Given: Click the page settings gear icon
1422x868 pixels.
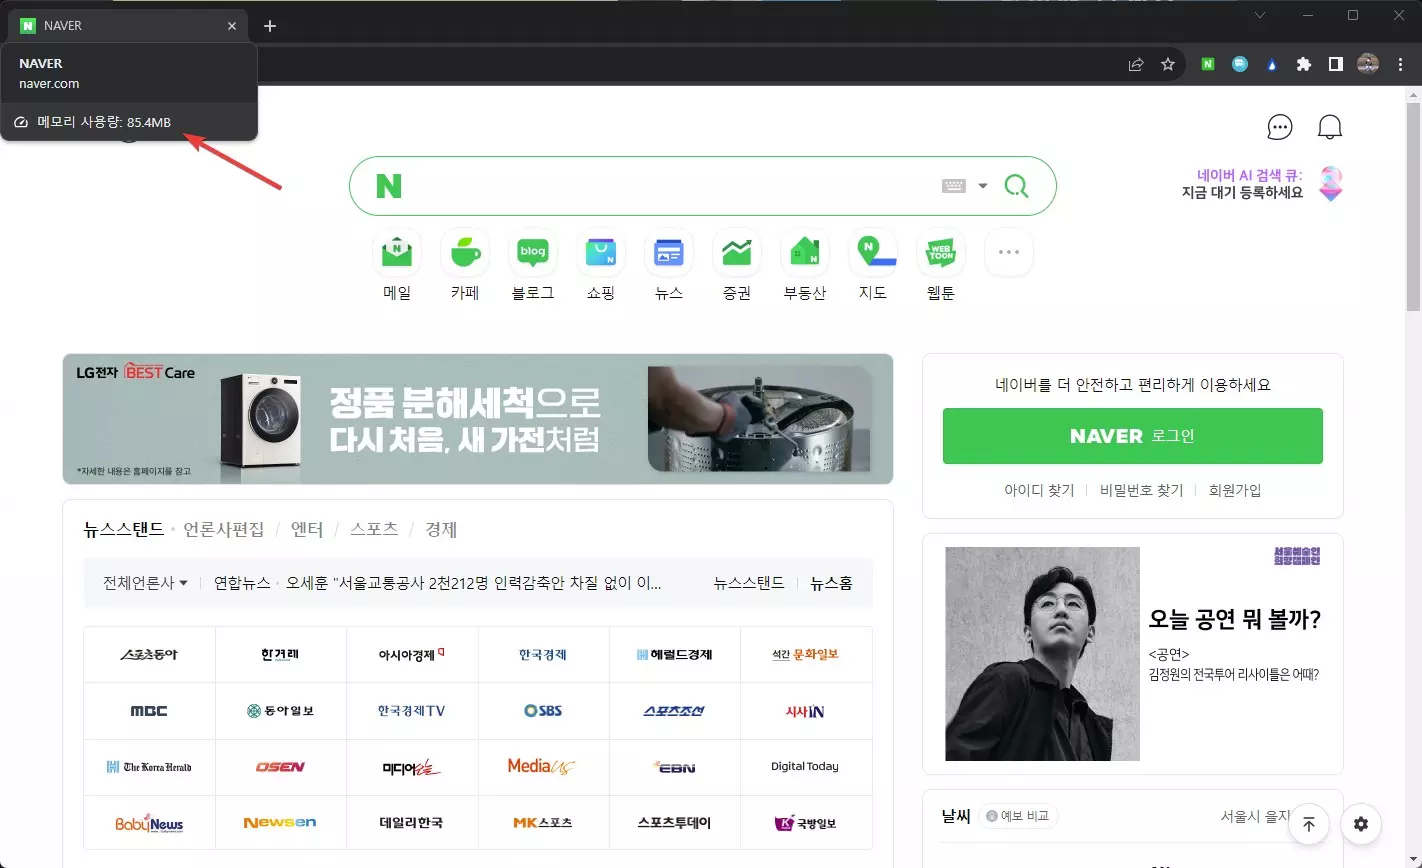Looking at the screenshot, I should 1361,824.
